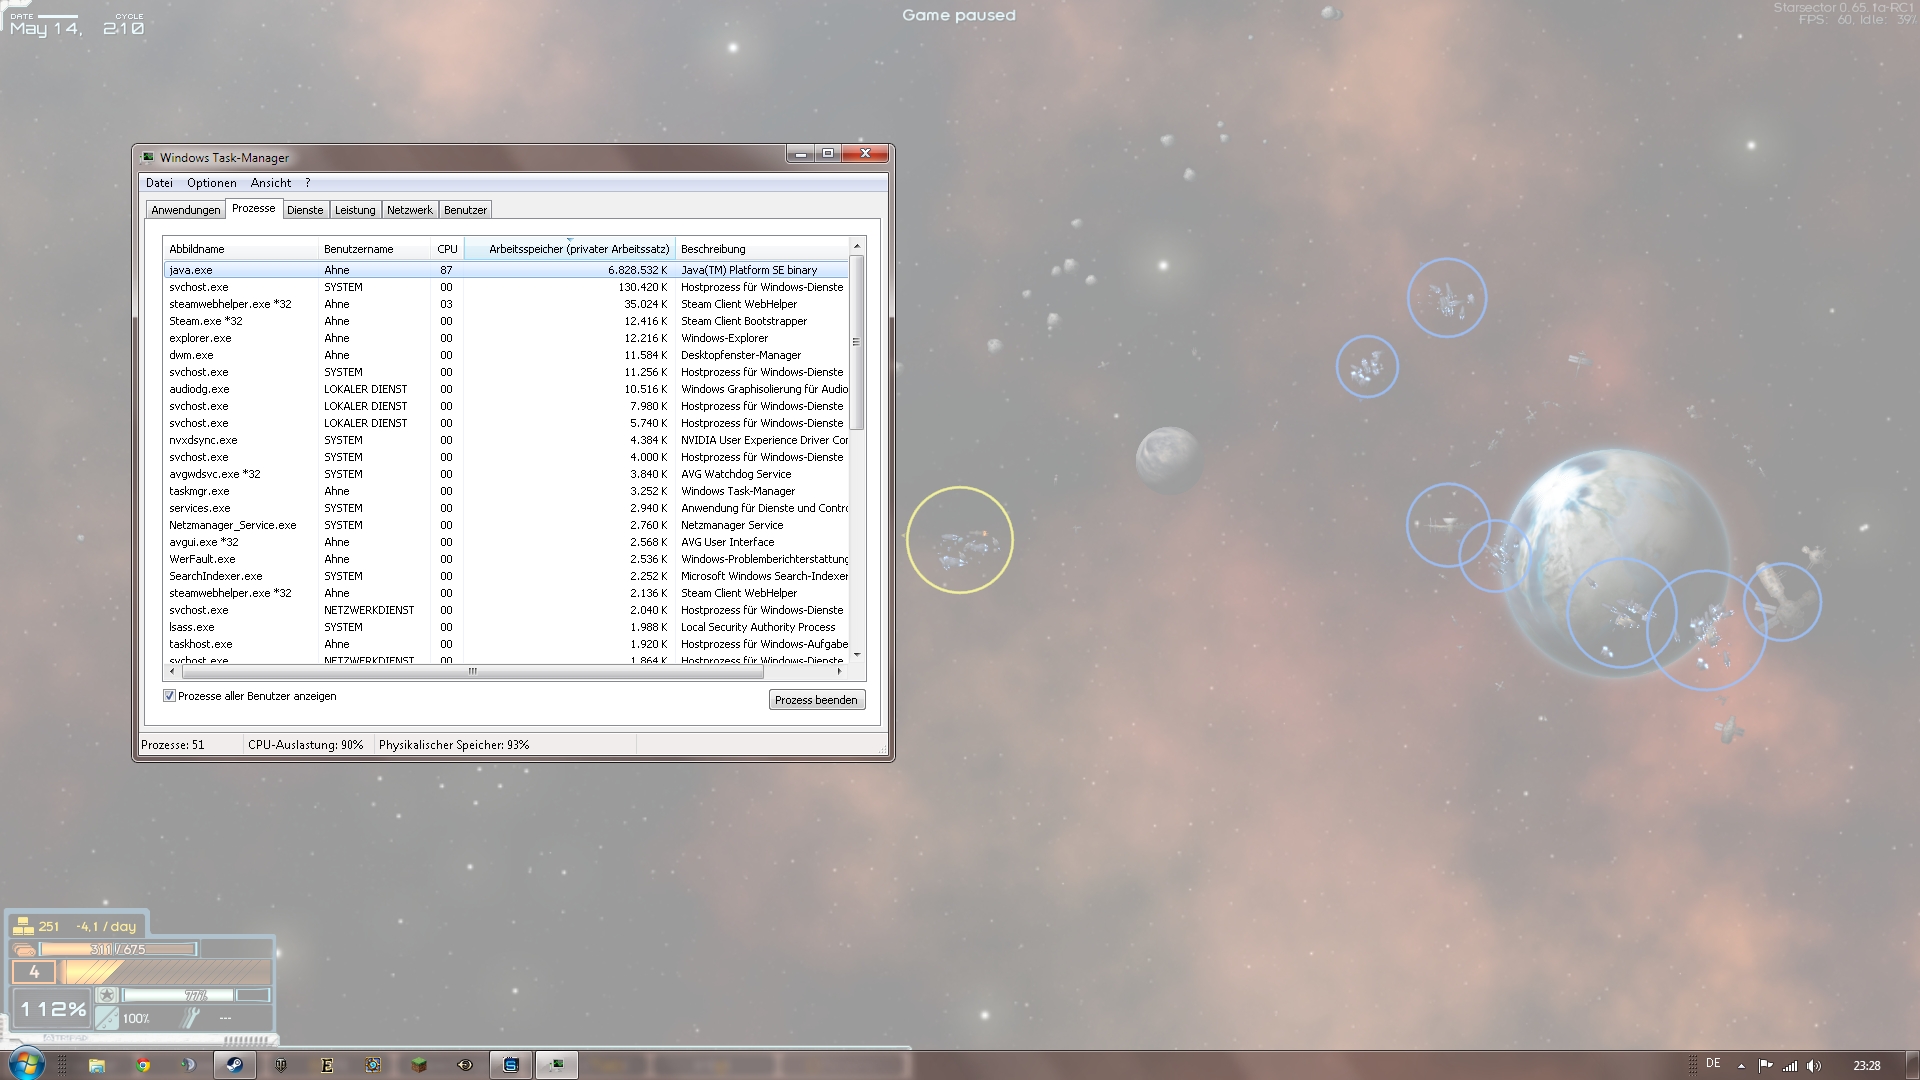Uncheck 'Prozesse aller Benutzer anzeigen'
The height and width of the screenshot is (1080, 1920).
click(x=169, y=696)
